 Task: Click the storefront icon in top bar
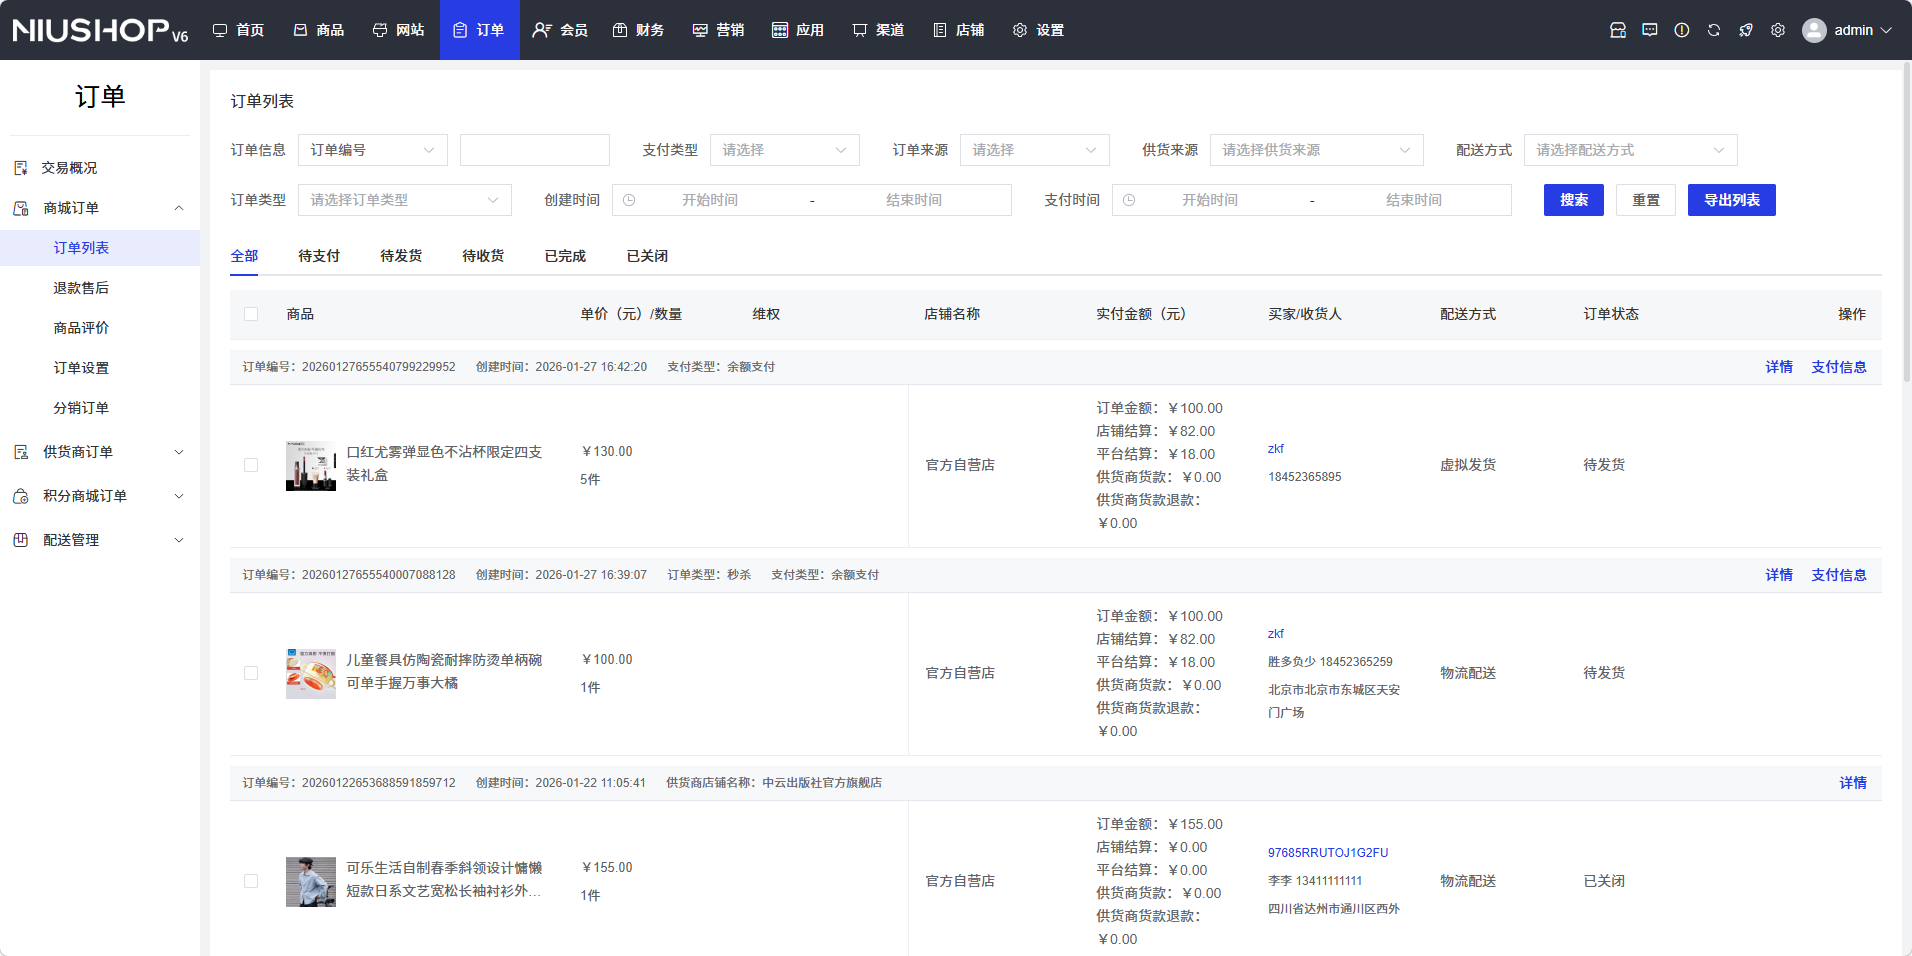click(1617, 30)
